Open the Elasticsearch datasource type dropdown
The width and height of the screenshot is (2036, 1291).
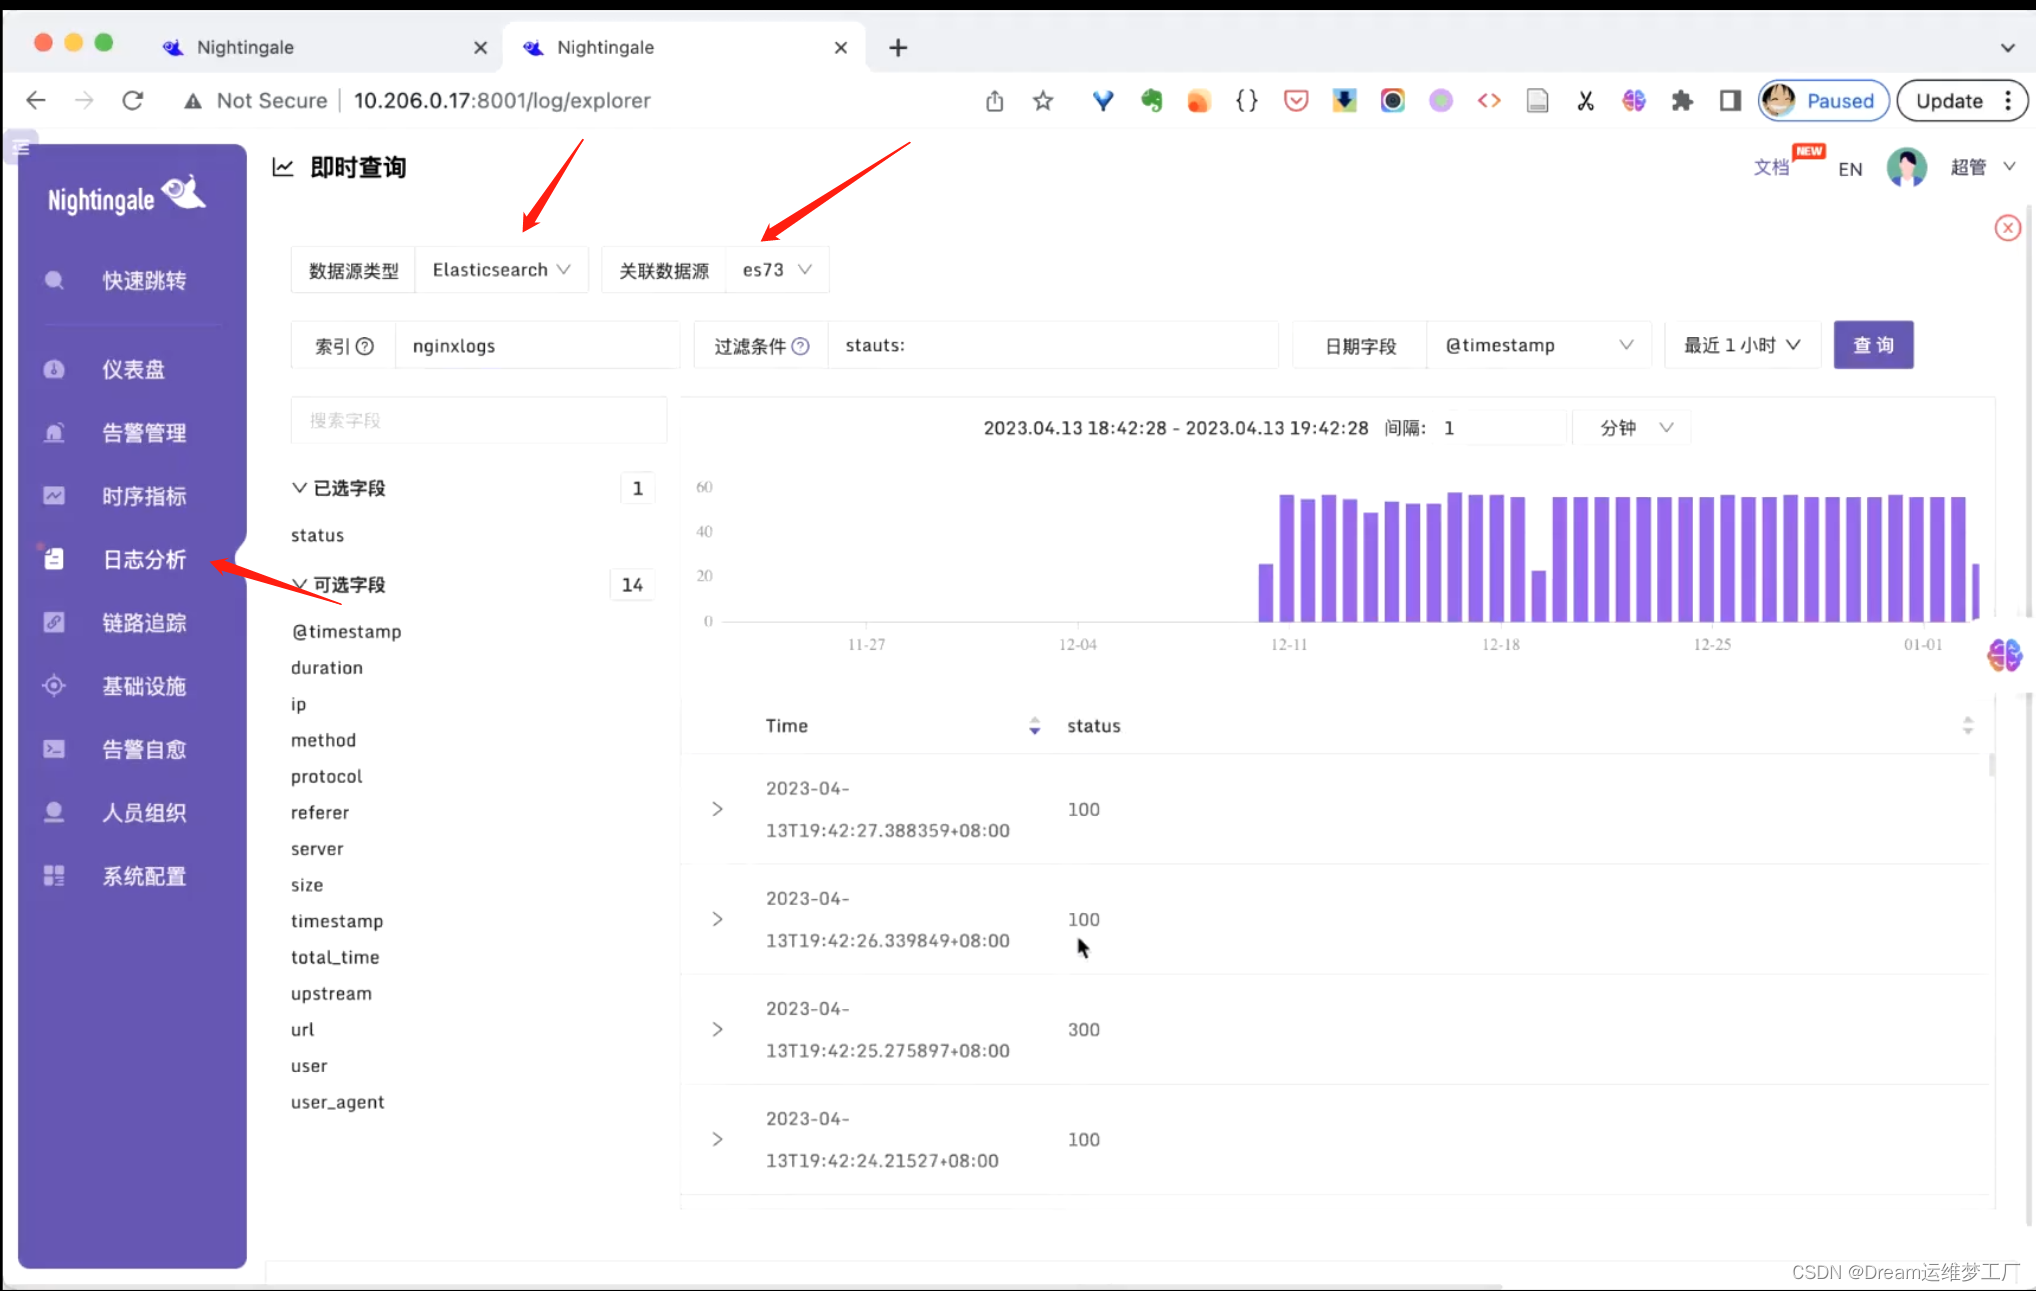tap(501, 270)
